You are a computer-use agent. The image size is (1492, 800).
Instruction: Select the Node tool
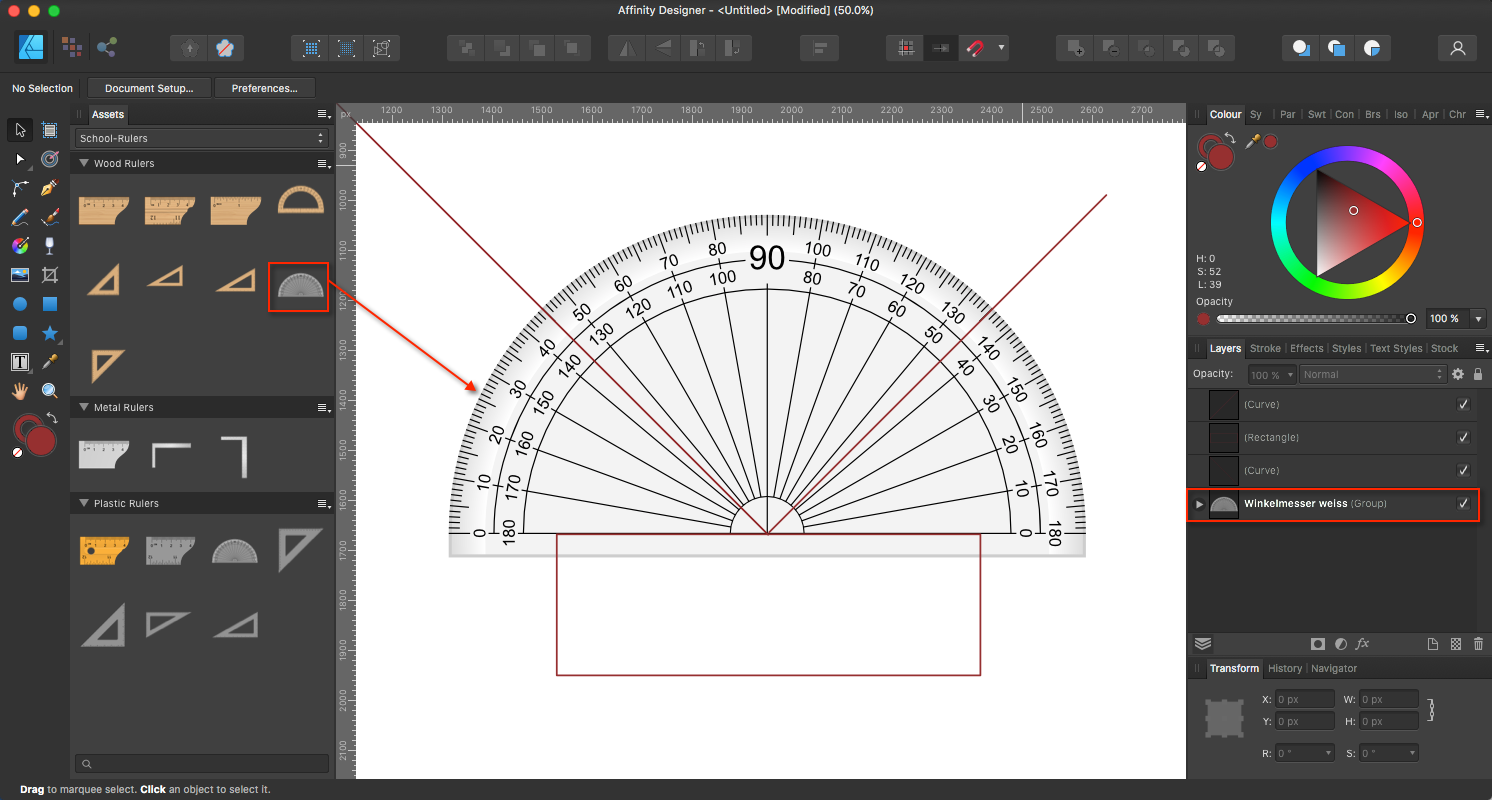(20, 159)
